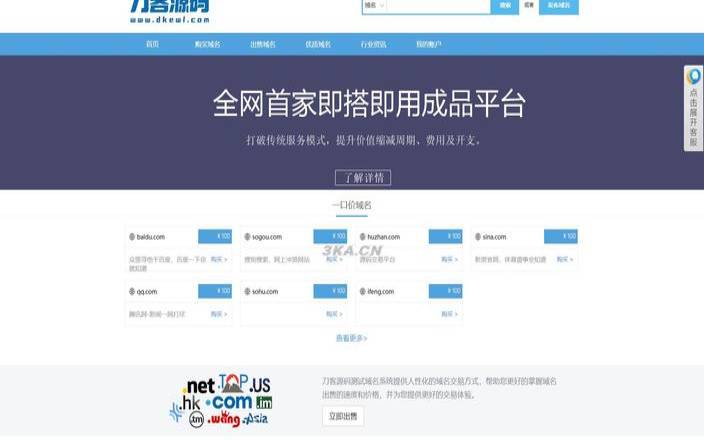The width and height of the screenshot is (704, 440).
Task: Click the ¥100 price tag for ifeng.com
Action: 445,291
